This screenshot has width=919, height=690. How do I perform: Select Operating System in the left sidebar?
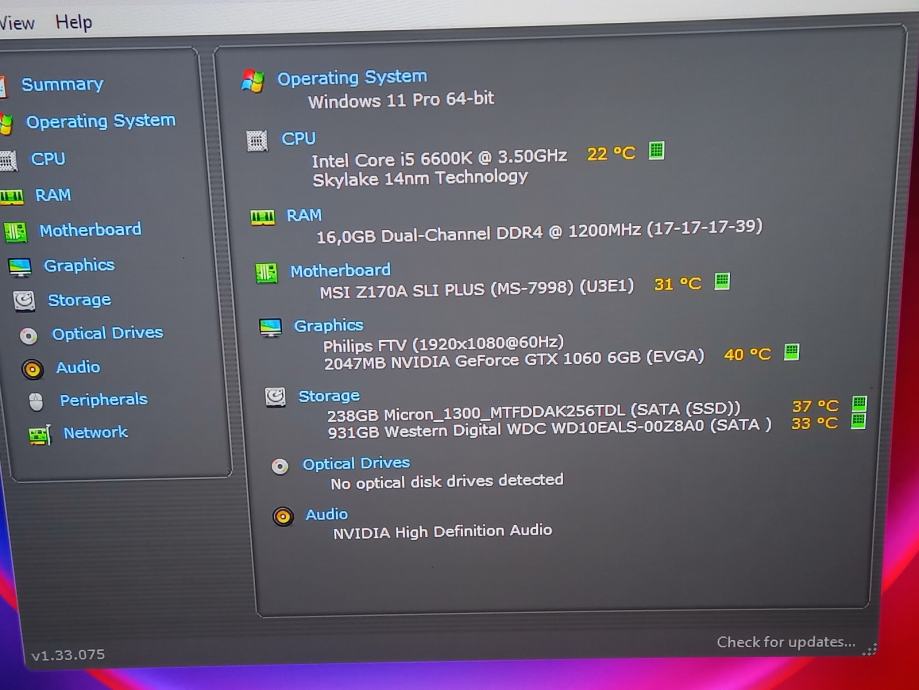point(100,121)
